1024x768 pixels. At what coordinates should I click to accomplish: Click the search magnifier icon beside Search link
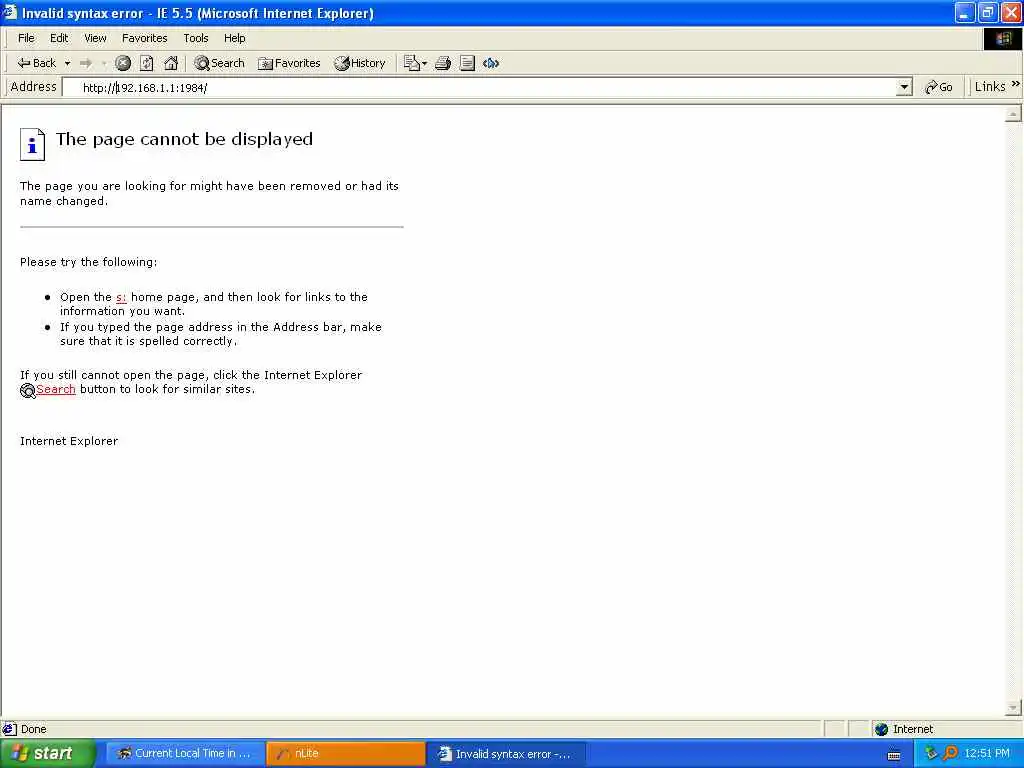click(x=27, y=391)
